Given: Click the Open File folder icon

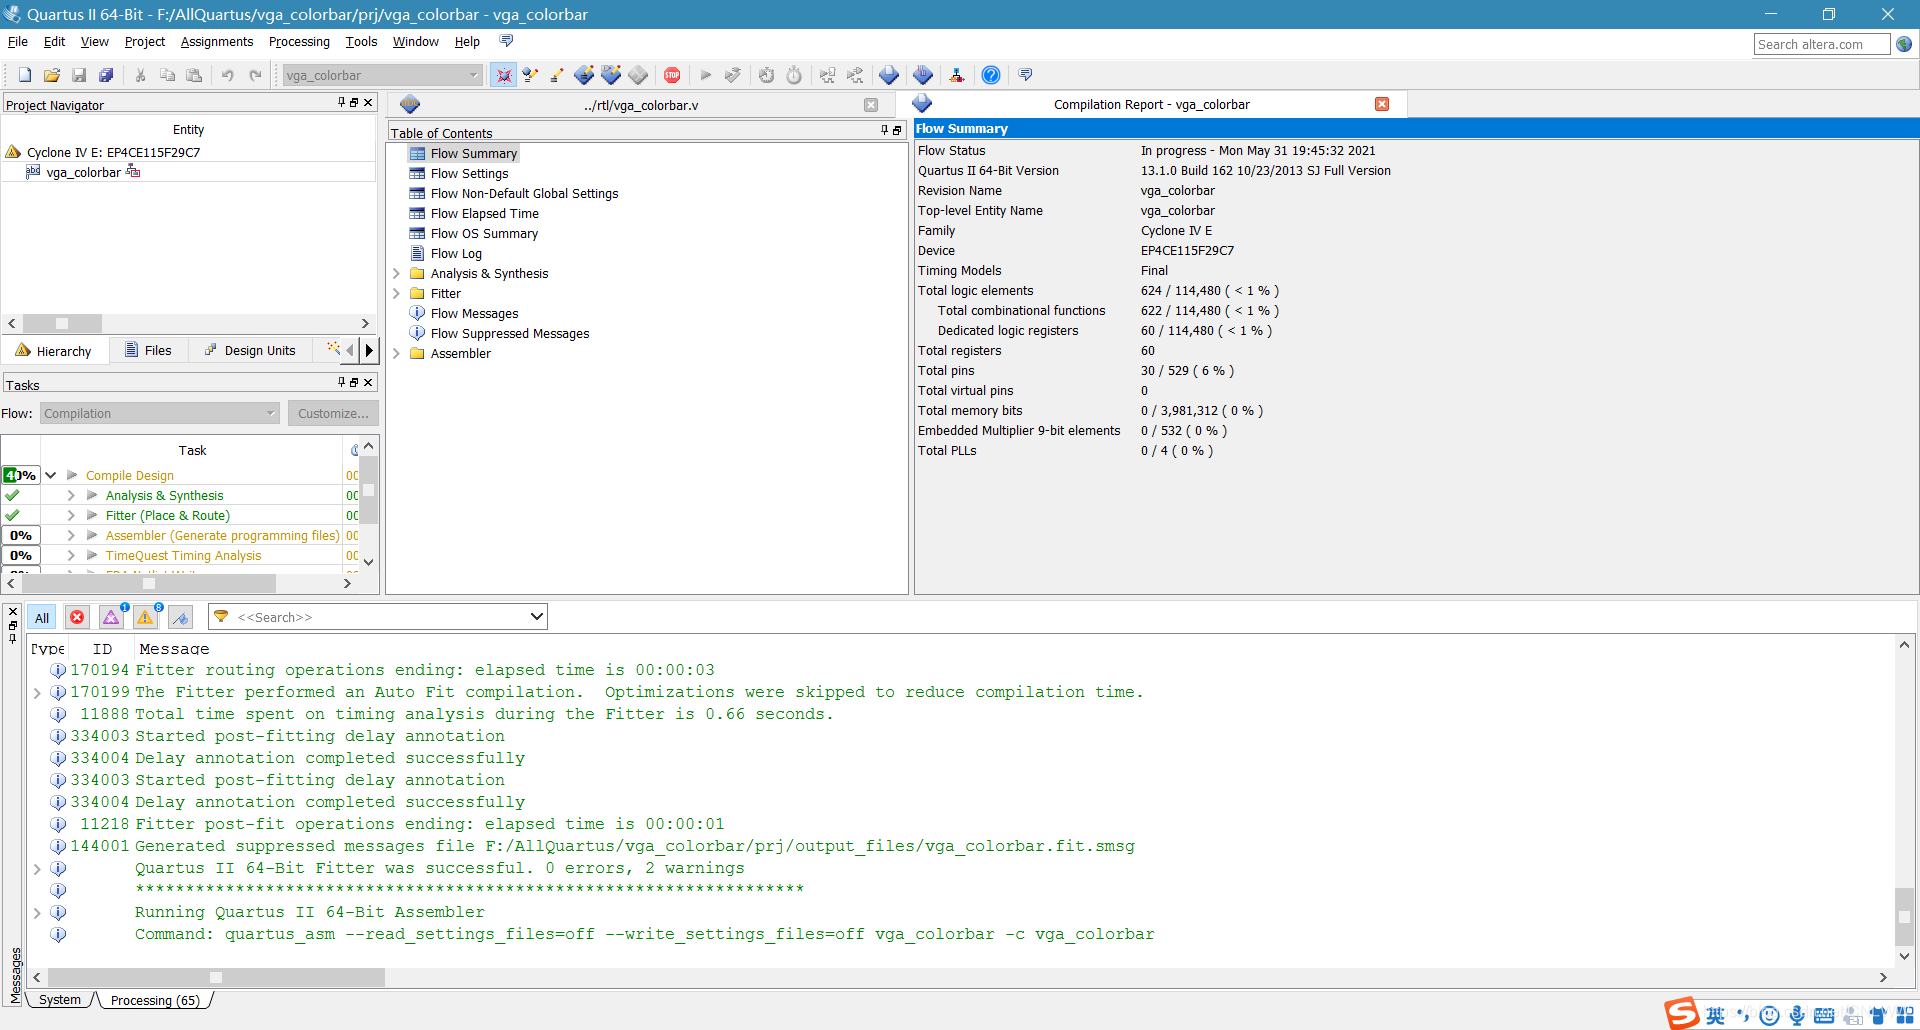Looking at the screenshot, I should click(x=52, y=75).
